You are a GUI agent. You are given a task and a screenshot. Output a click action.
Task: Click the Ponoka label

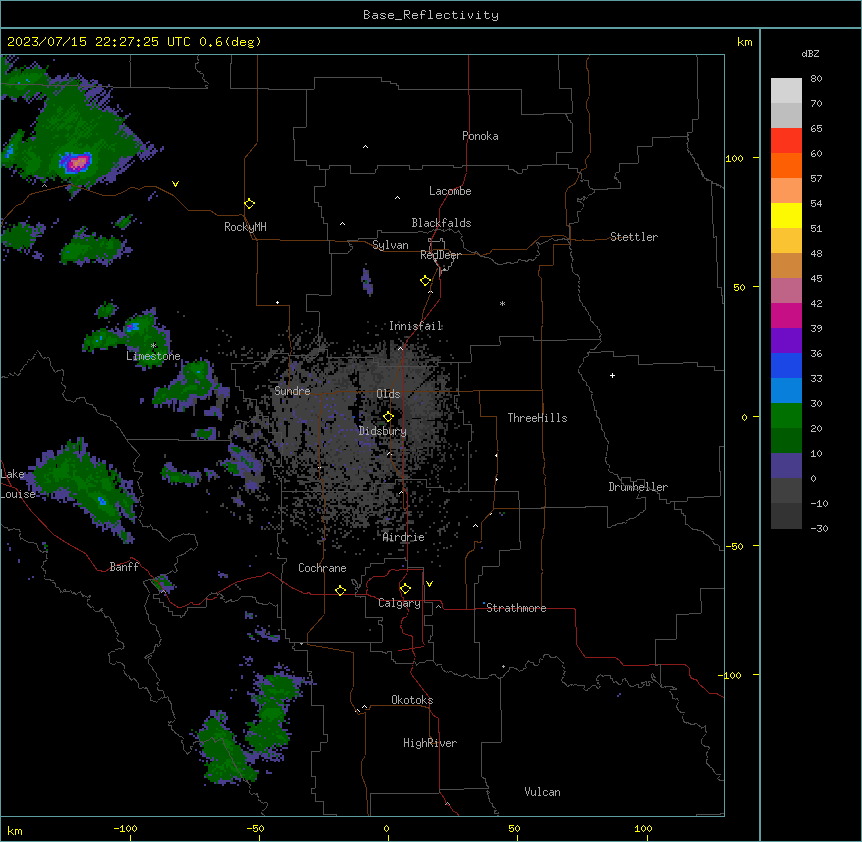(x=480, y=136)
